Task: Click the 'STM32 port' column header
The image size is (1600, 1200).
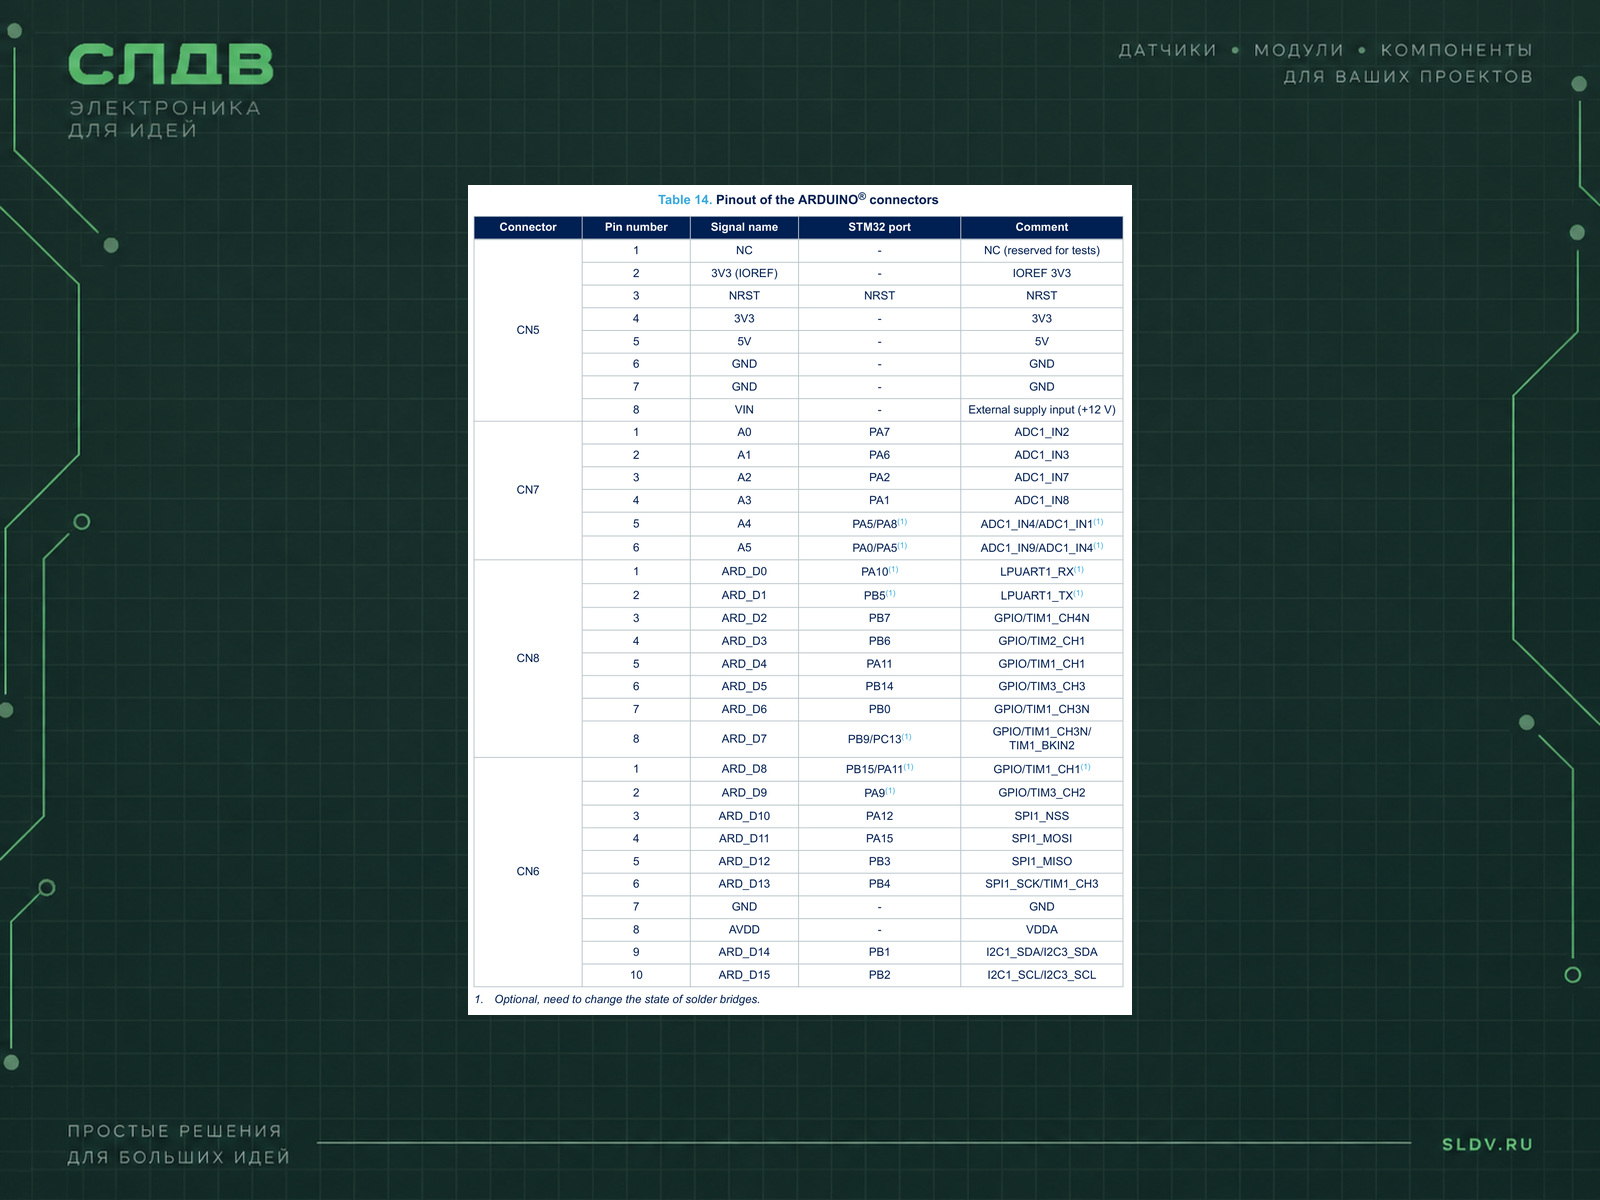Action: tap(879, 227)
